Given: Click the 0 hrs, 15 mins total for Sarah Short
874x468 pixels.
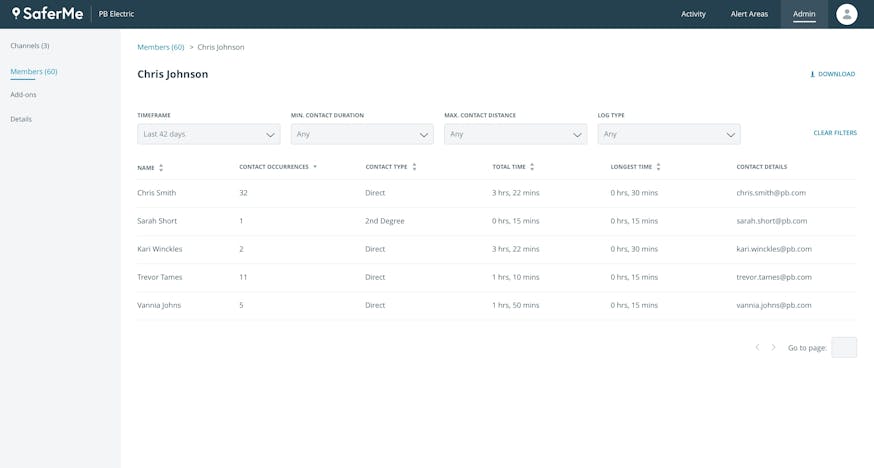Looking at the screenshot, I should click(x=516, y=221).
